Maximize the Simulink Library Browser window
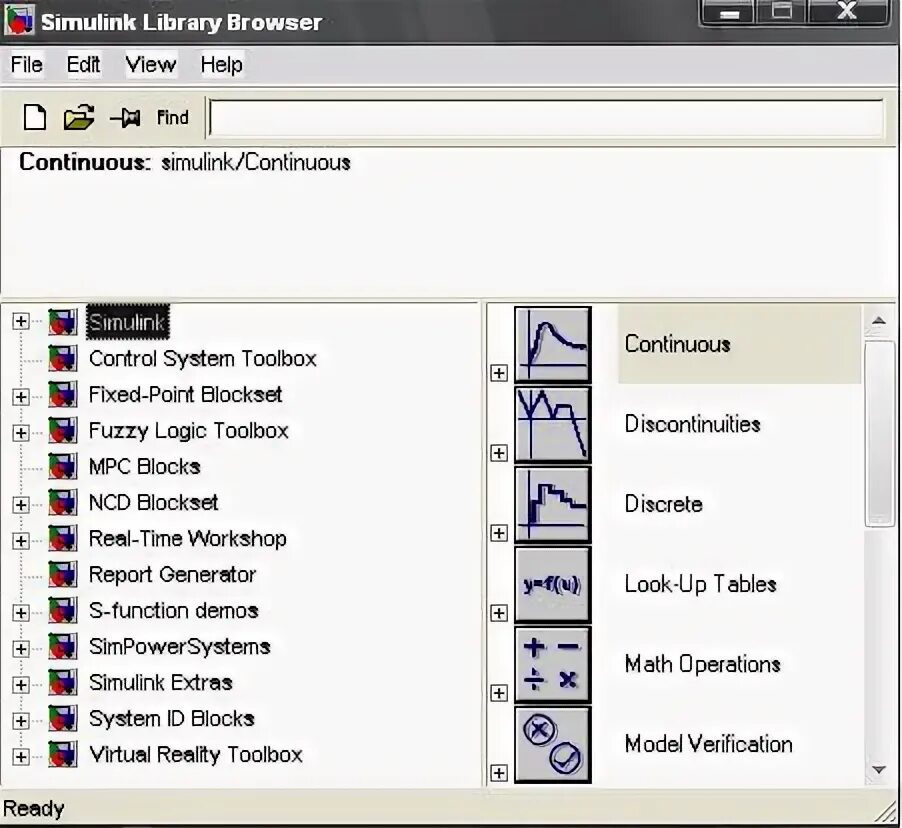This screenshot has height=828, width=902. (781, 13)
